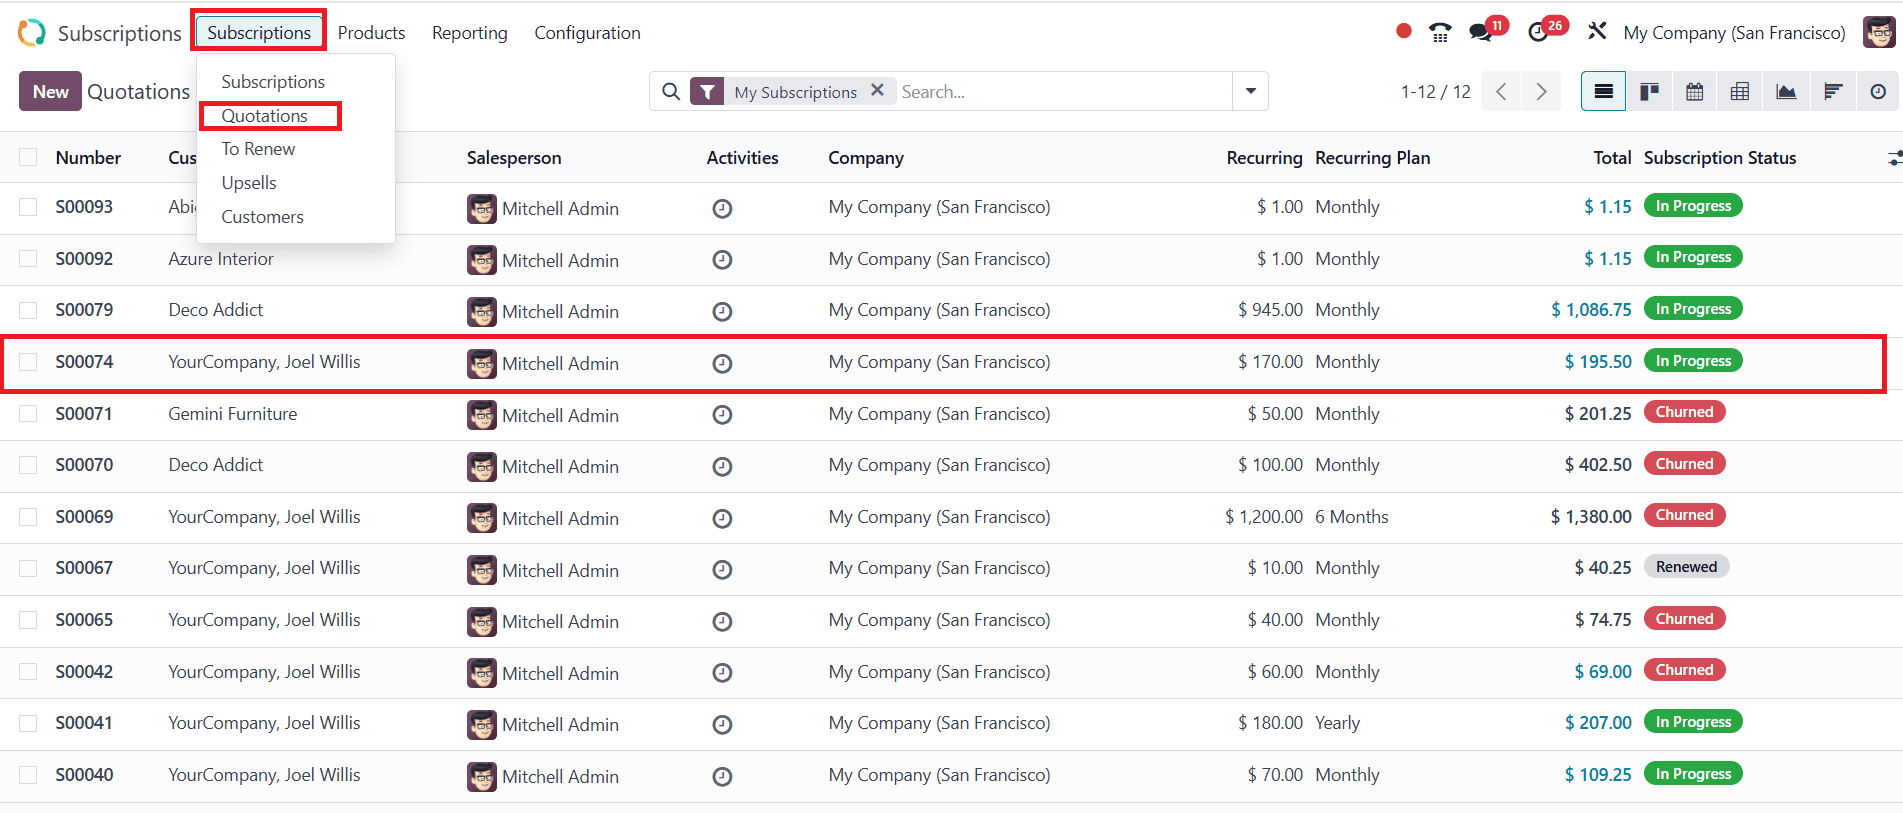Select the checkbox for S00067

[x=28, y=568]
